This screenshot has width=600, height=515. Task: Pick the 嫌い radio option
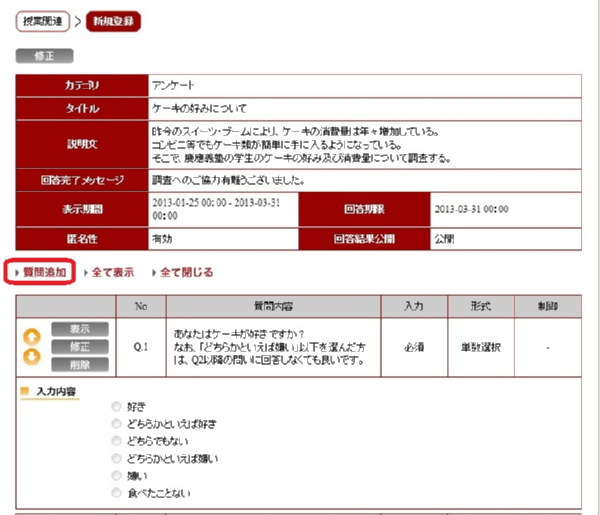pos(117,475)
